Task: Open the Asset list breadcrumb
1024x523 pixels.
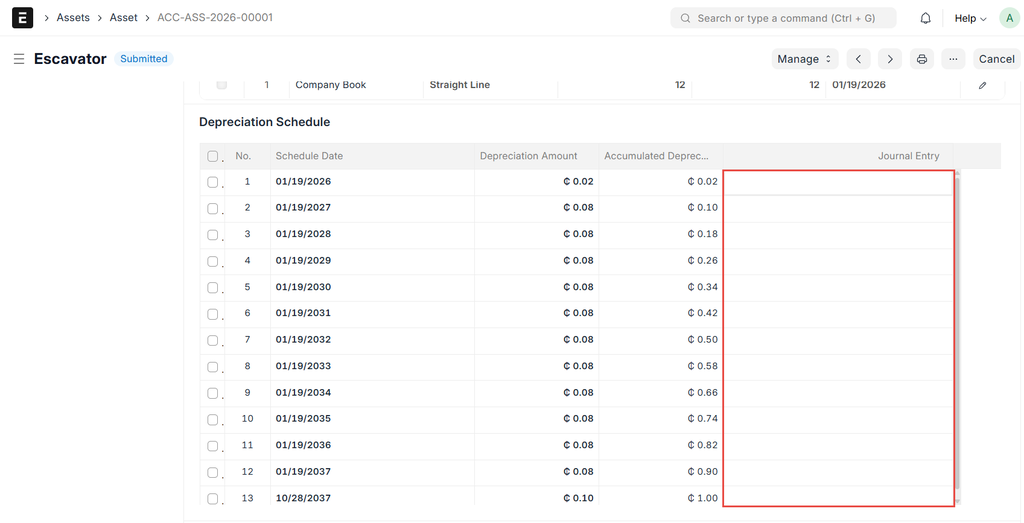Action: pos(124,18)
